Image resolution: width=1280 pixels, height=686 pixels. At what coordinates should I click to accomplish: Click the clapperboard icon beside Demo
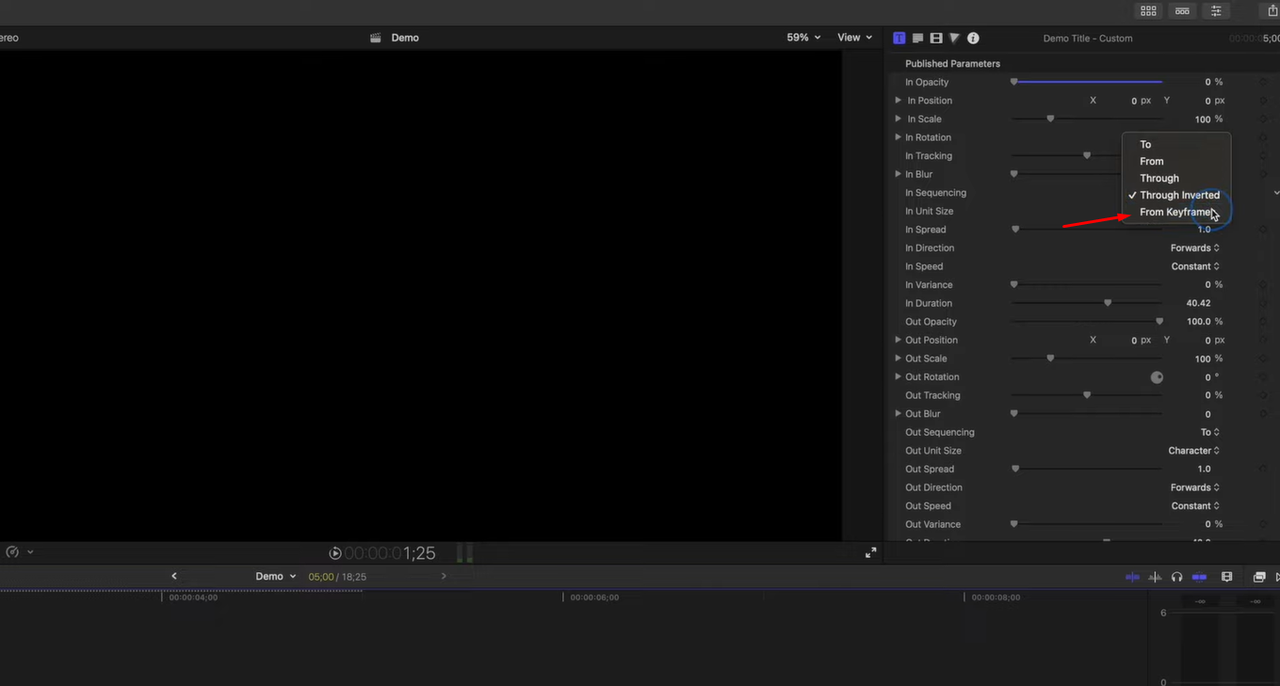pos(376,38)
